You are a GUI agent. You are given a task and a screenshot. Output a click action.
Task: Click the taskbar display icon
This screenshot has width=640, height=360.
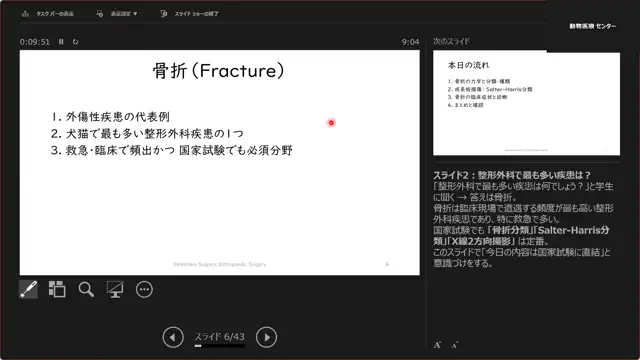click(25, 14)
